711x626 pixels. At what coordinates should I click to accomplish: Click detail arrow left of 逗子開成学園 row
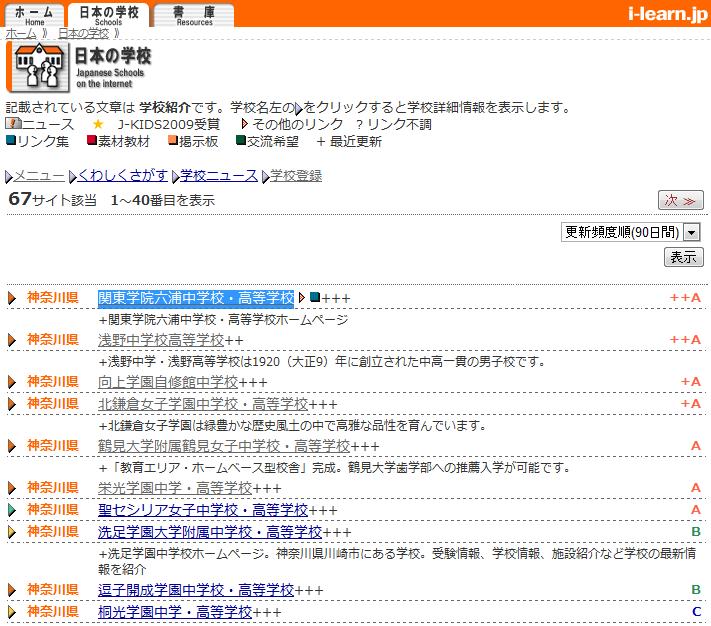12,590
